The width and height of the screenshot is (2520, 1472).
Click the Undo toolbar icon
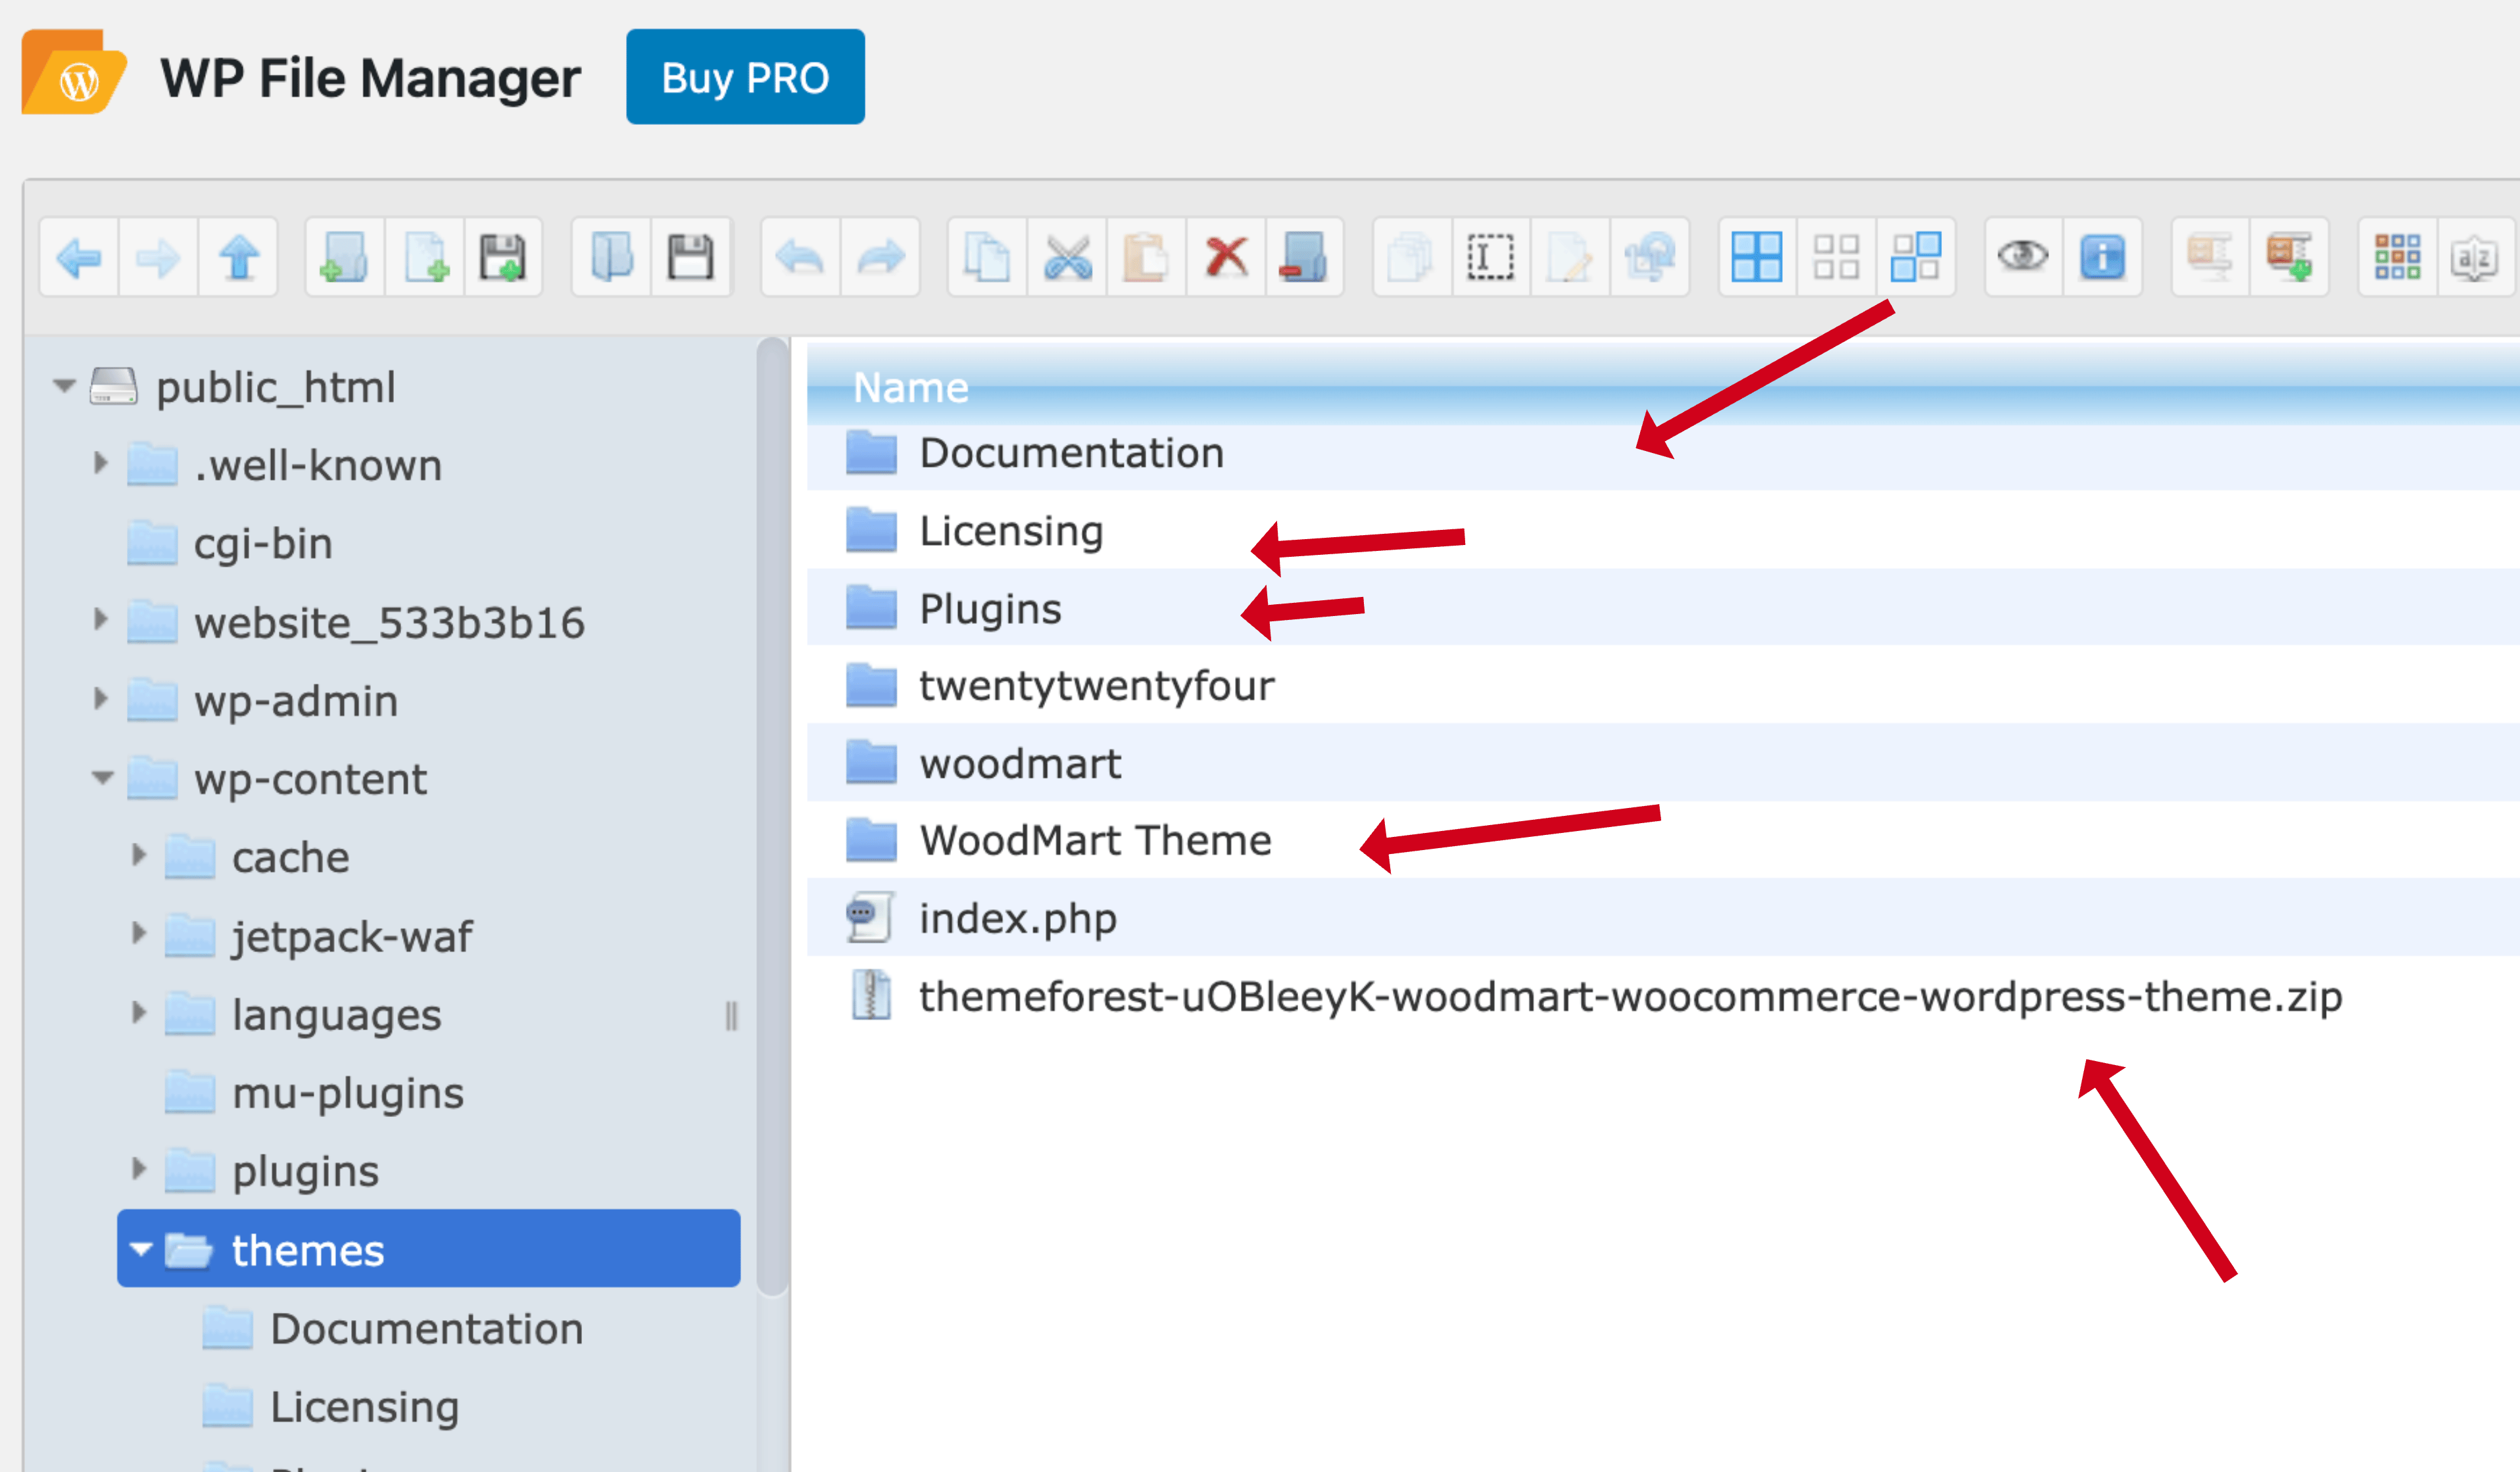[x=800, y=257]
